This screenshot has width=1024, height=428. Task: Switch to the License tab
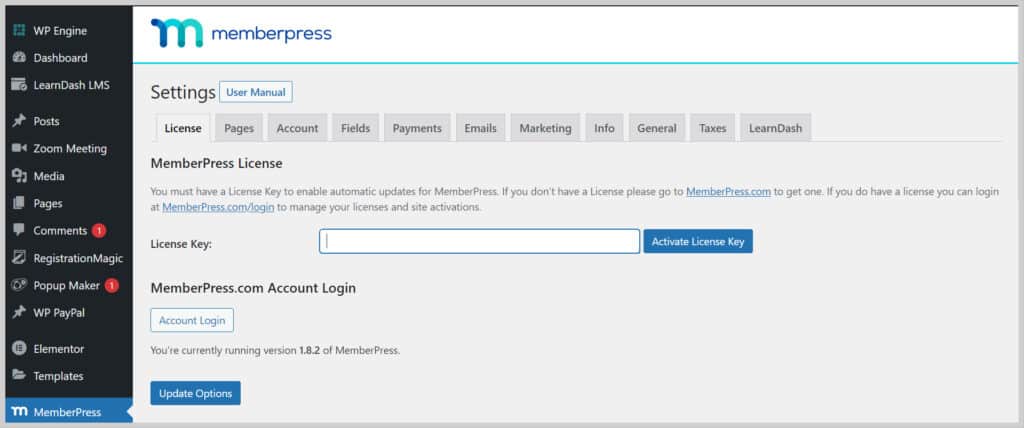(183, 128)
